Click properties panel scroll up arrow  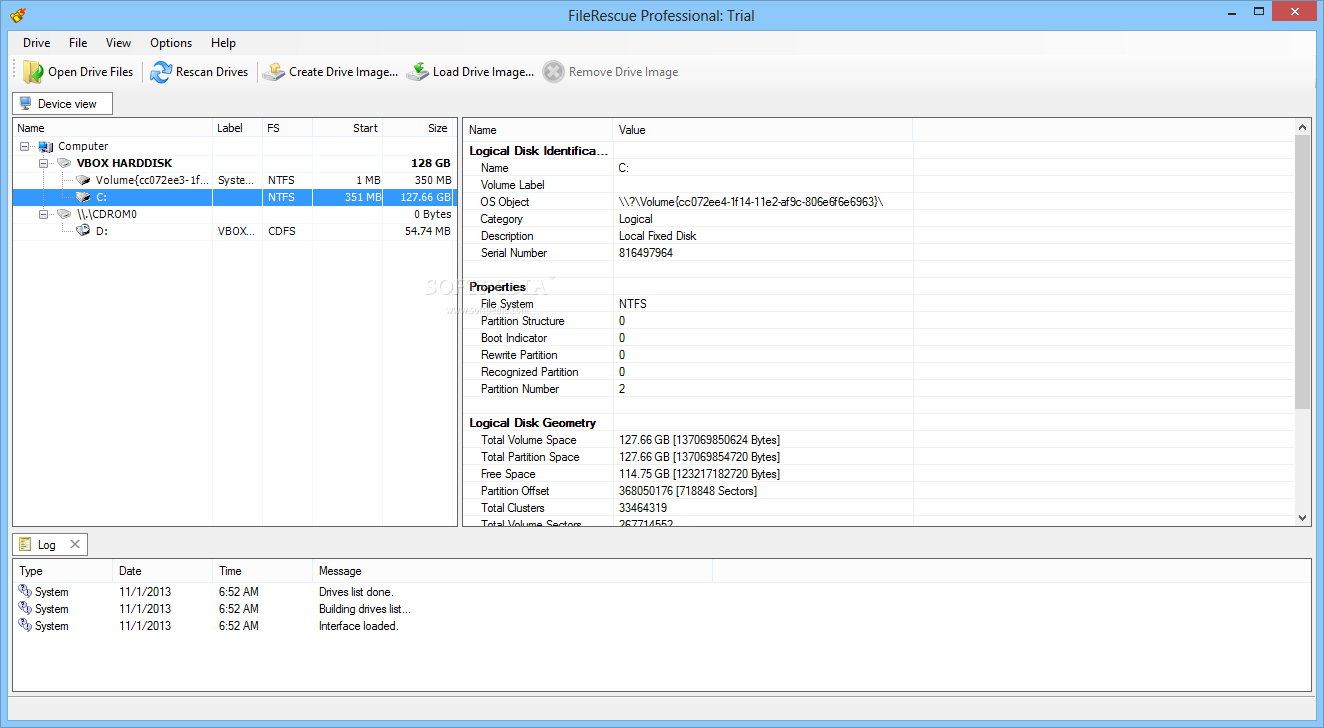[x=1303, y=127]
